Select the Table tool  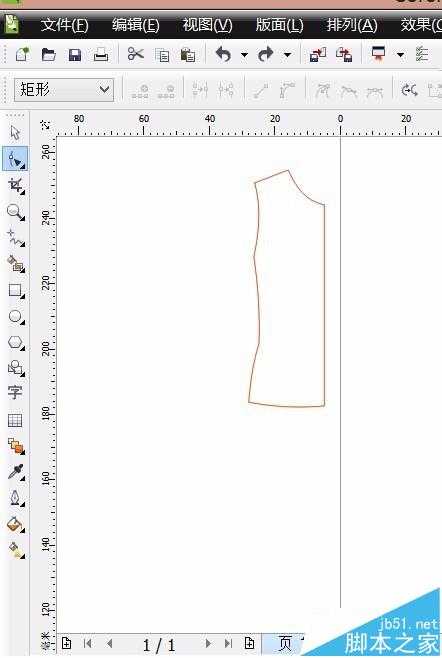coord(15,420)
